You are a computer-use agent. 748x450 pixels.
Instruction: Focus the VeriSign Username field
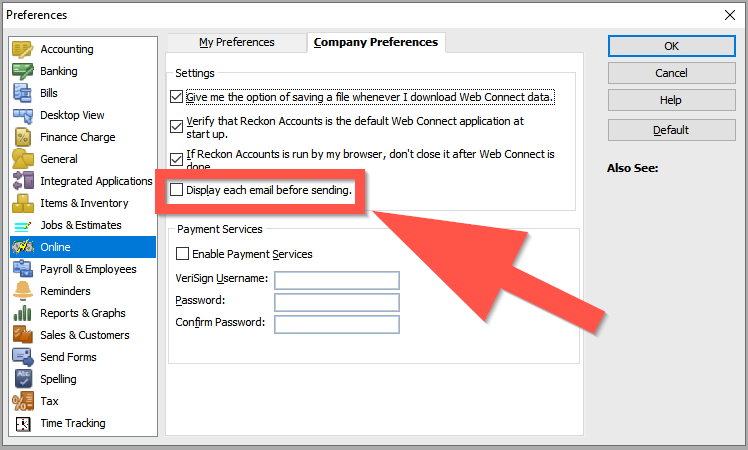click(337, 280)
